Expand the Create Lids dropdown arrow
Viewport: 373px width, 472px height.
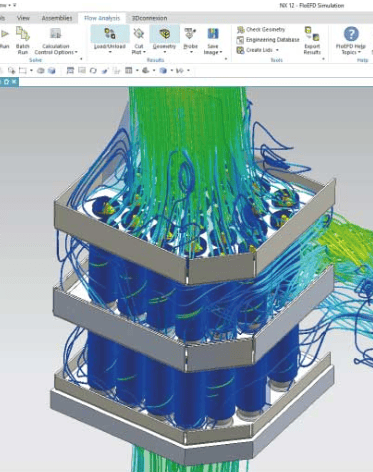277,50
